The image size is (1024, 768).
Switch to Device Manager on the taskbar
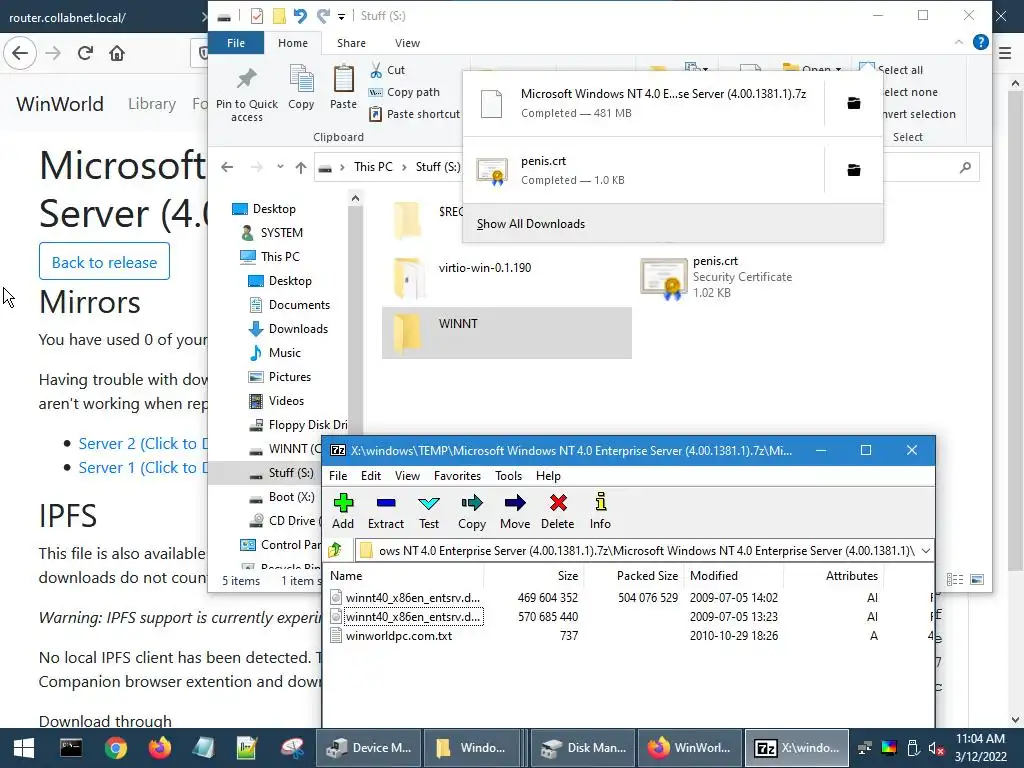coord(368,748)
